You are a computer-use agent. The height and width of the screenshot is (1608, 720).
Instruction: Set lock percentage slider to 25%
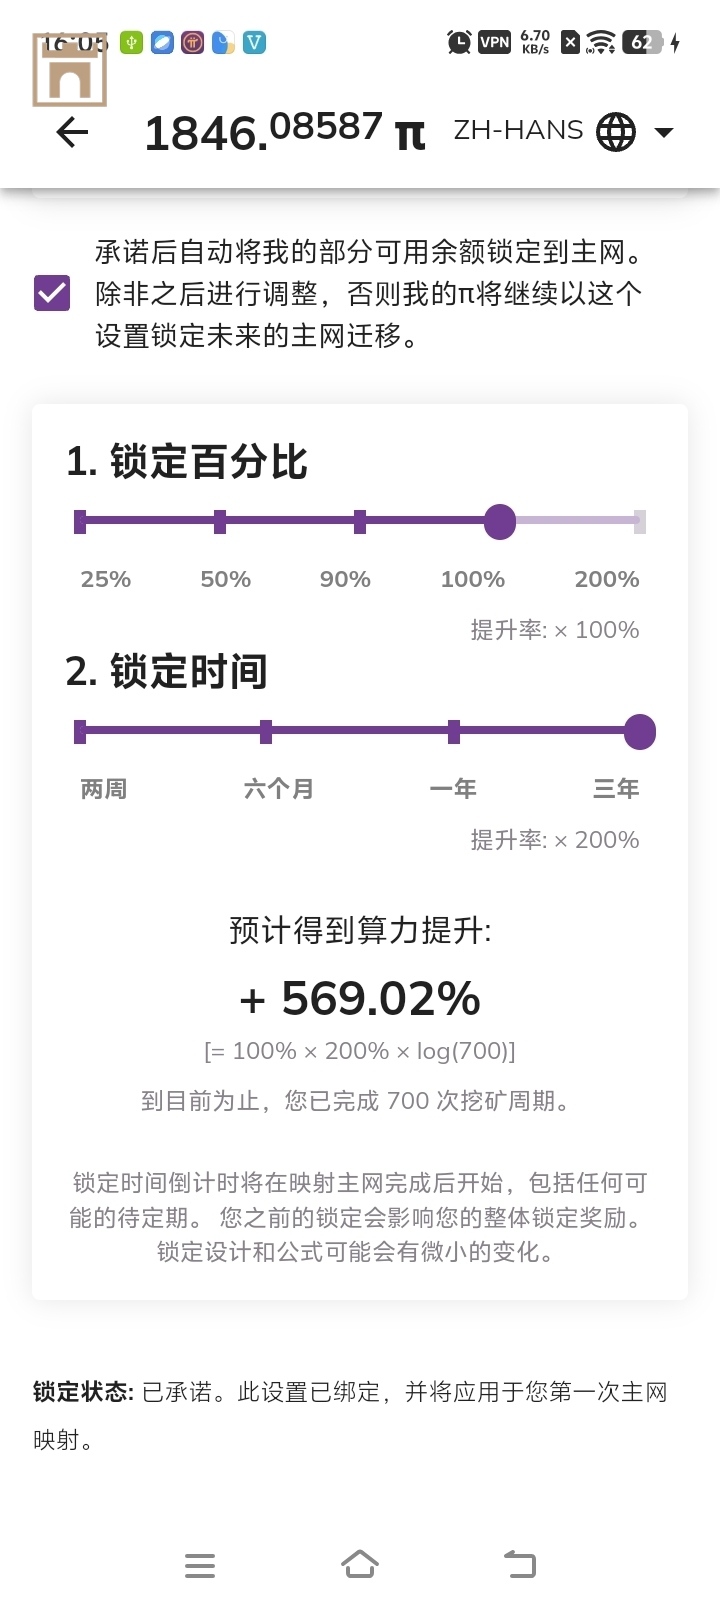coord(80,521)
